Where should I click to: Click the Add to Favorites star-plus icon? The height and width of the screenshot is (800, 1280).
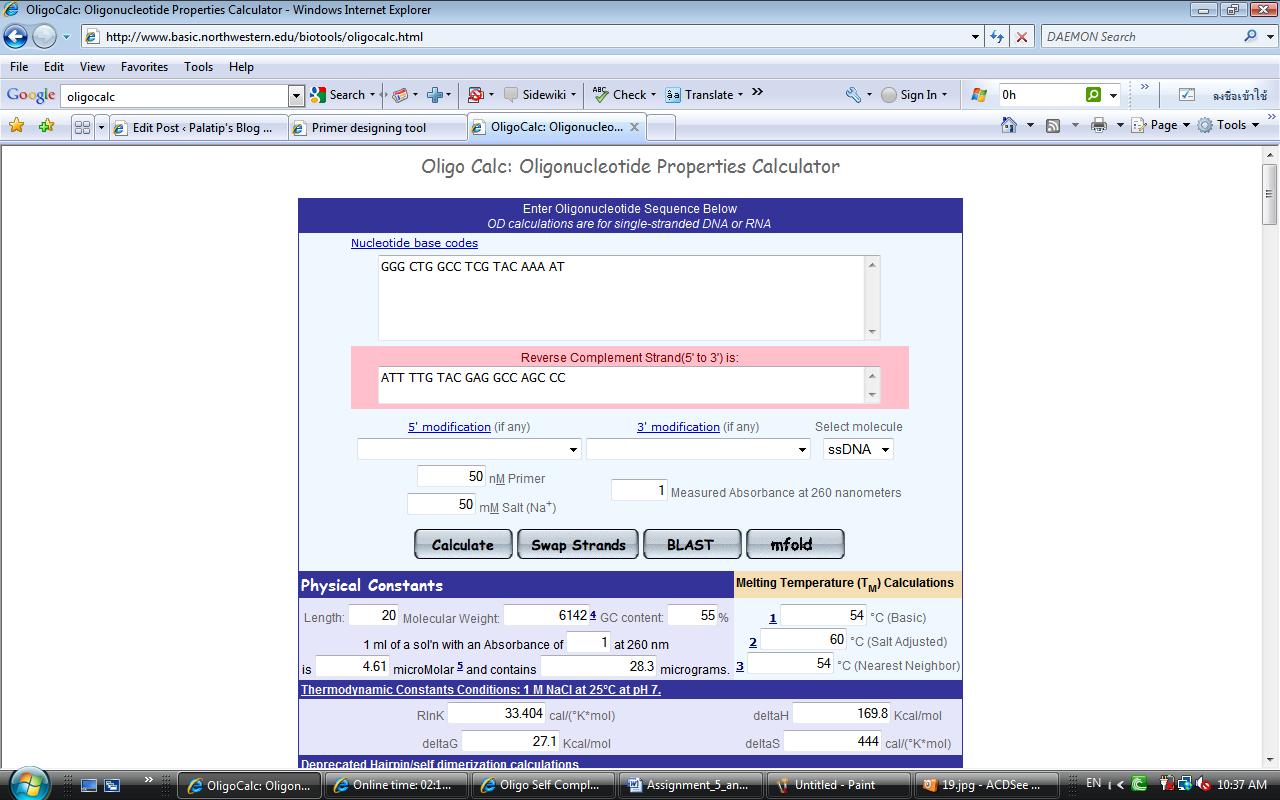[x=46, y=126]
